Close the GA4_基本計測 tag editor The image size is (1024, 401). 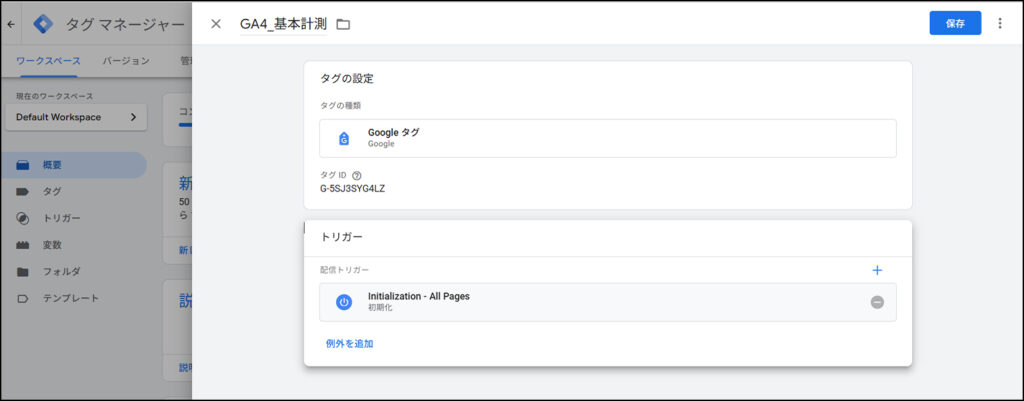tap(216, 24)
